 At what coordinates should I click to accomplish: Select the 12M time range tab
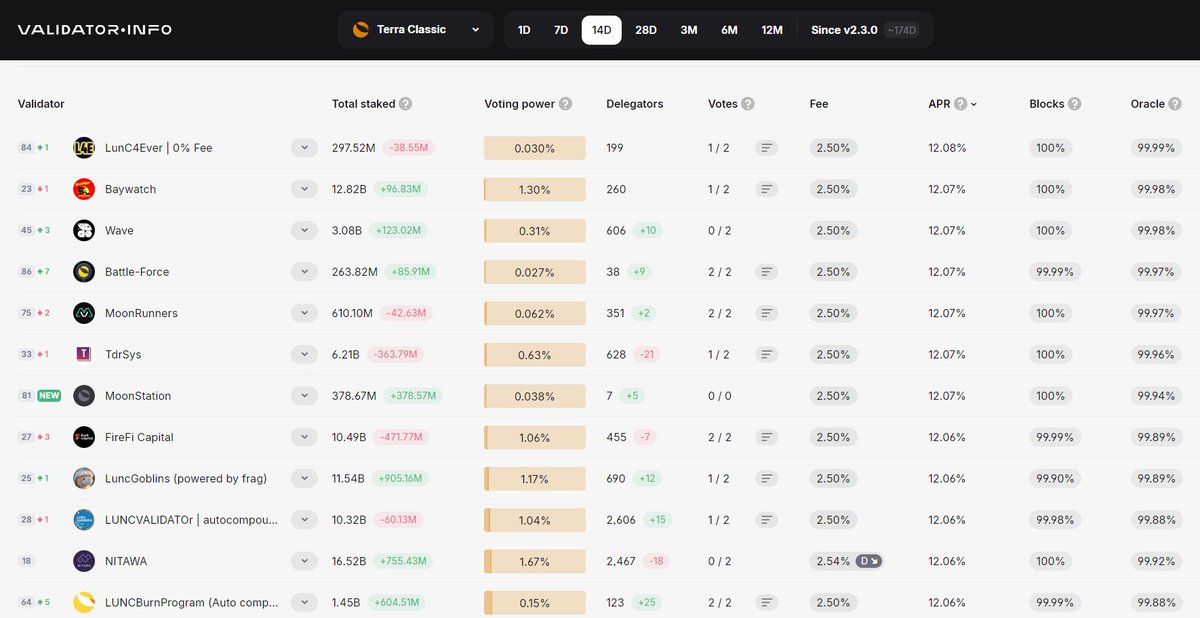coord(772,30)
